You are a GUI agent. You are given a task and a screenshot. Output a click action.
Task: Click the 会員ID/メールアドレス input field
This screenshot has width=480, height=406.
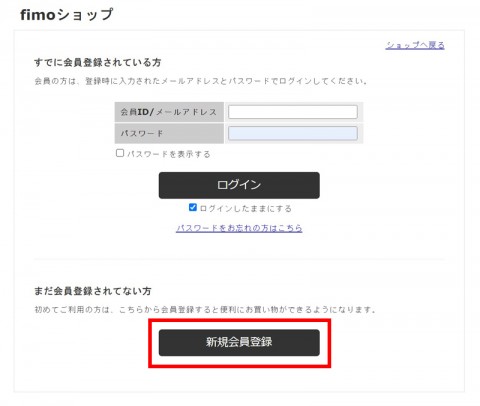tap(293, 112)
